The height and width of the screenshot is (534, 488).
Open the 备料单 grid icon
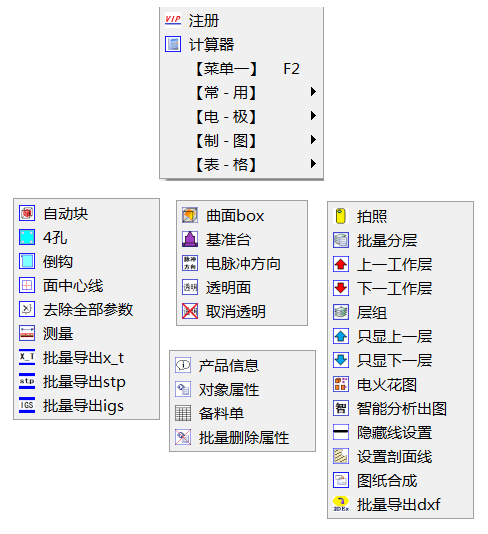tap(183, 413)
